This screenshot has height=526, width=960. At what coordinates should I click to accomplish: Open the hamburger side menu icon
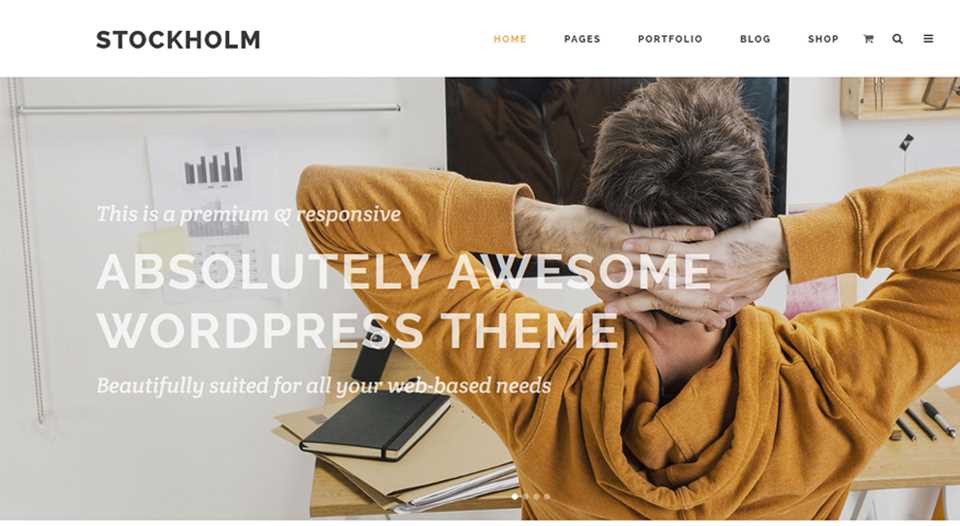coord(928,39)
